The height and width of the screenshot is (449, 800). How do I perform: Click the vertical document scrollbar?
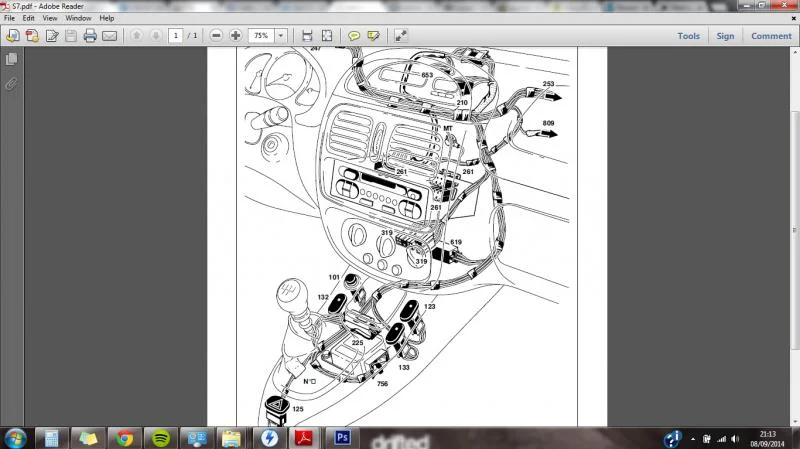pyautogui.click(x=795, y=230)
